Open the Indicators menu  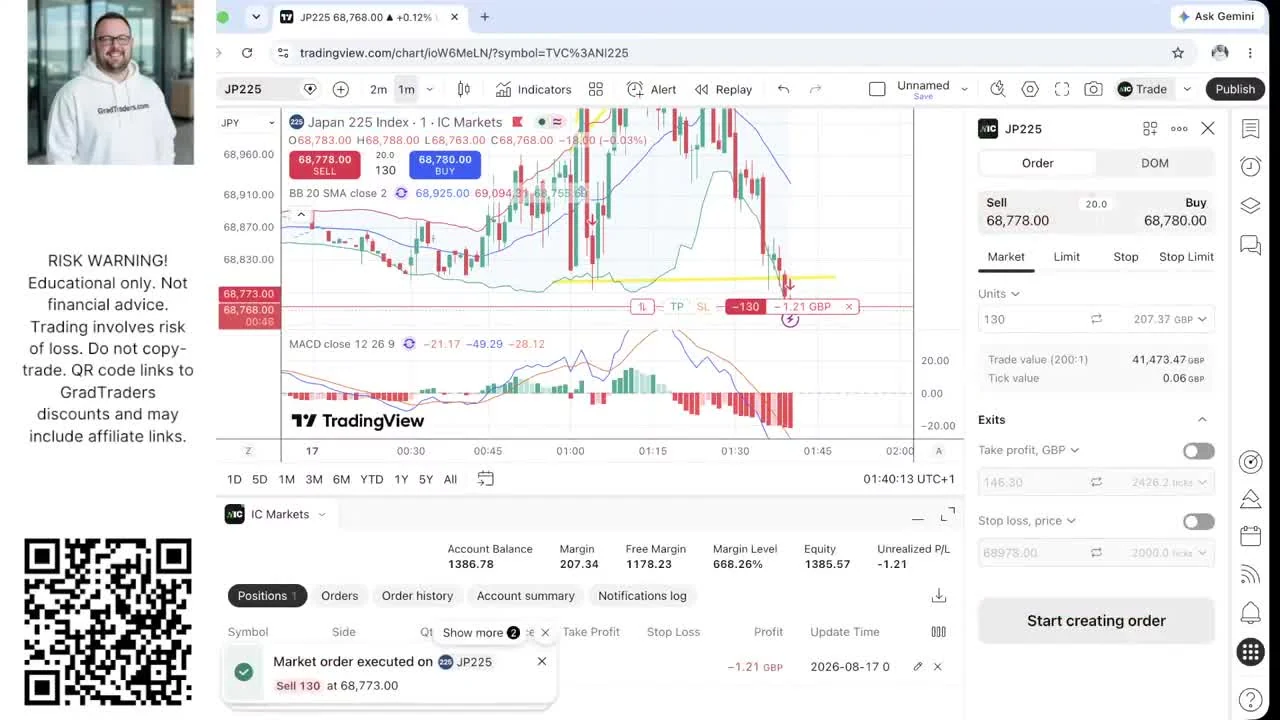coord(533,89)
